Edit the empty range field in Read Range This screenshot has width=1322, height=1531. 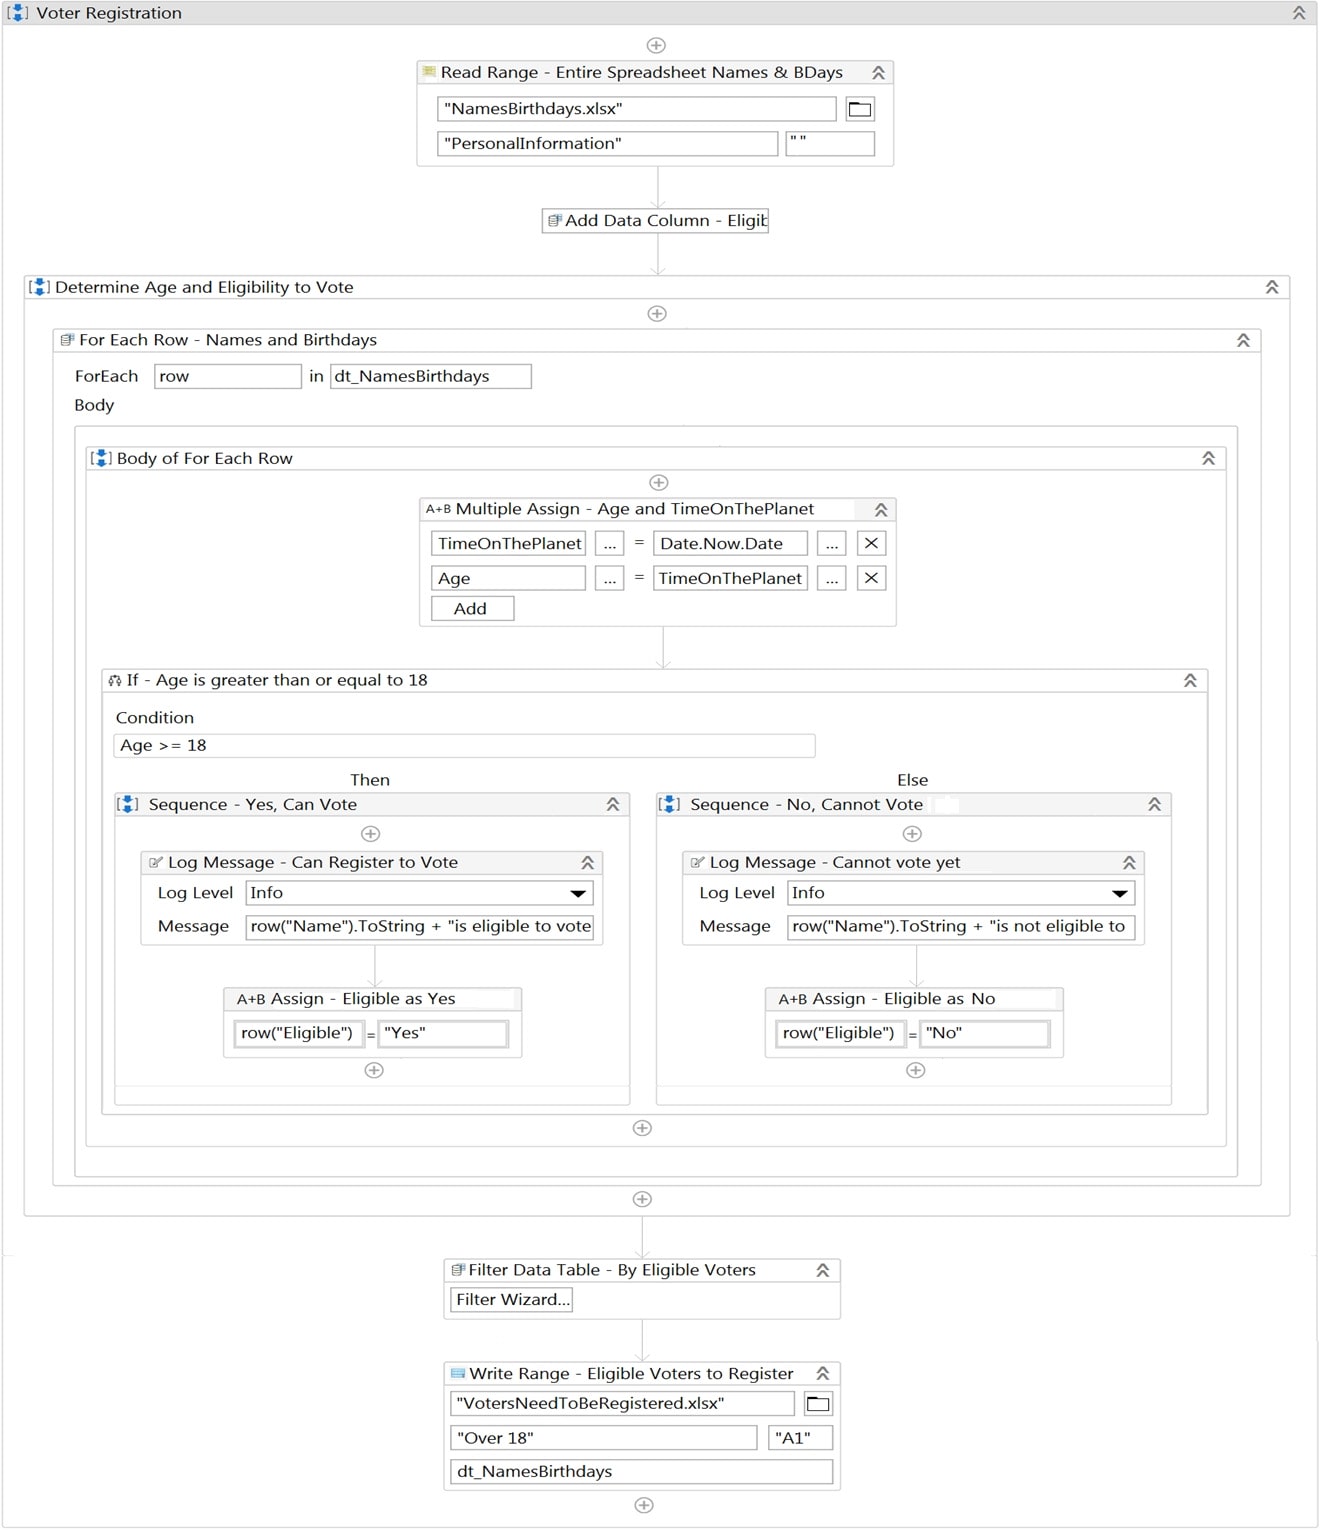coord(830,144)
